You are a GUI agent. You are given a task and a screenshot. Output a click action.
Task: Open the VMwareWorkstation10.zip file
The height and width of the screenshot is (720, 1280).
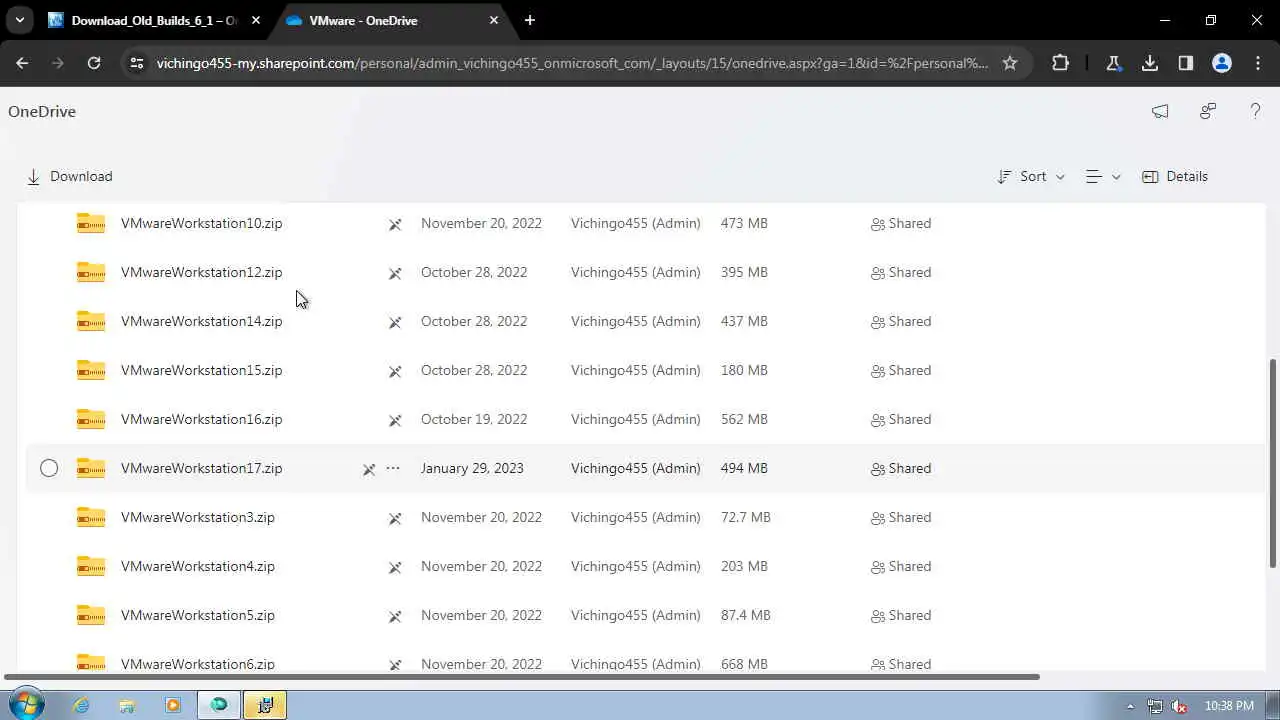point(201,223)
